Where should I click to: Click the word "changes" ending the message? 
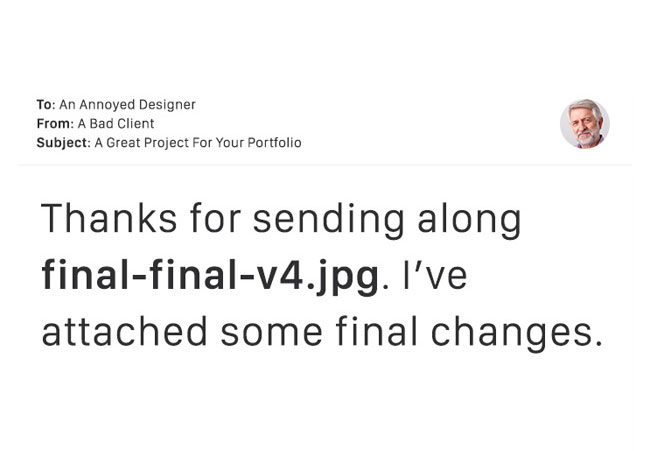tap(517, 333)
